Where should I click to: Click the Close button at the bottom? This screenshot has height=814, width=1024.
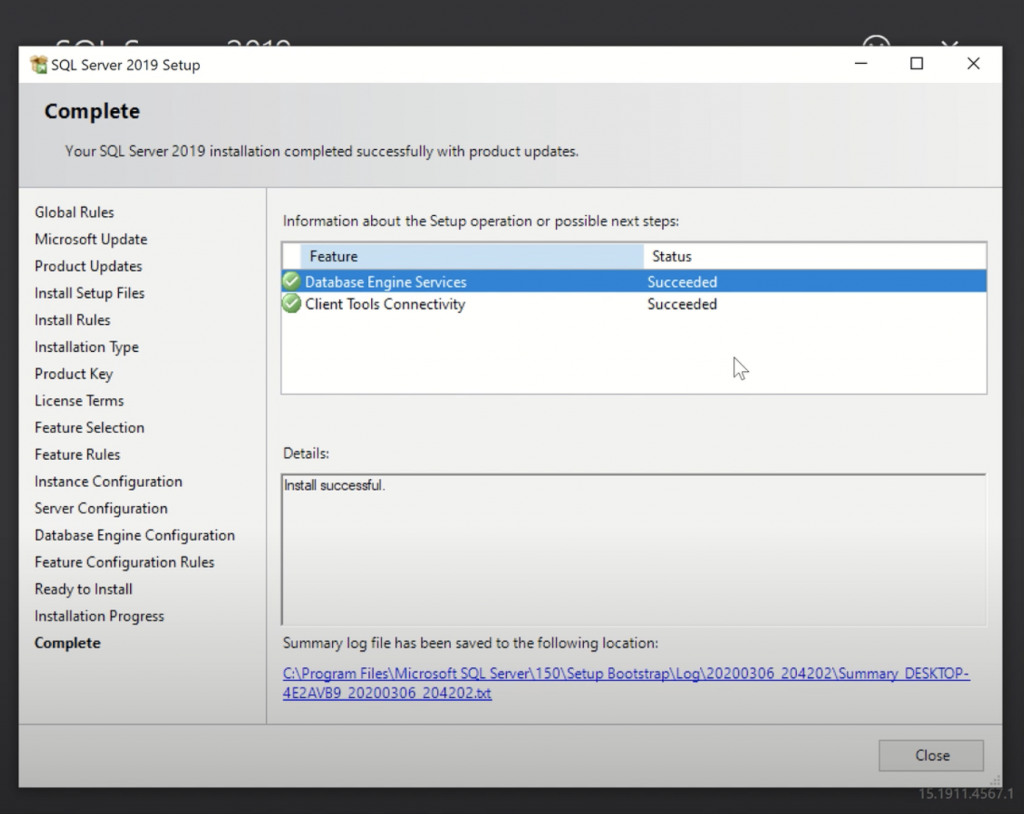tap(931, 755)
